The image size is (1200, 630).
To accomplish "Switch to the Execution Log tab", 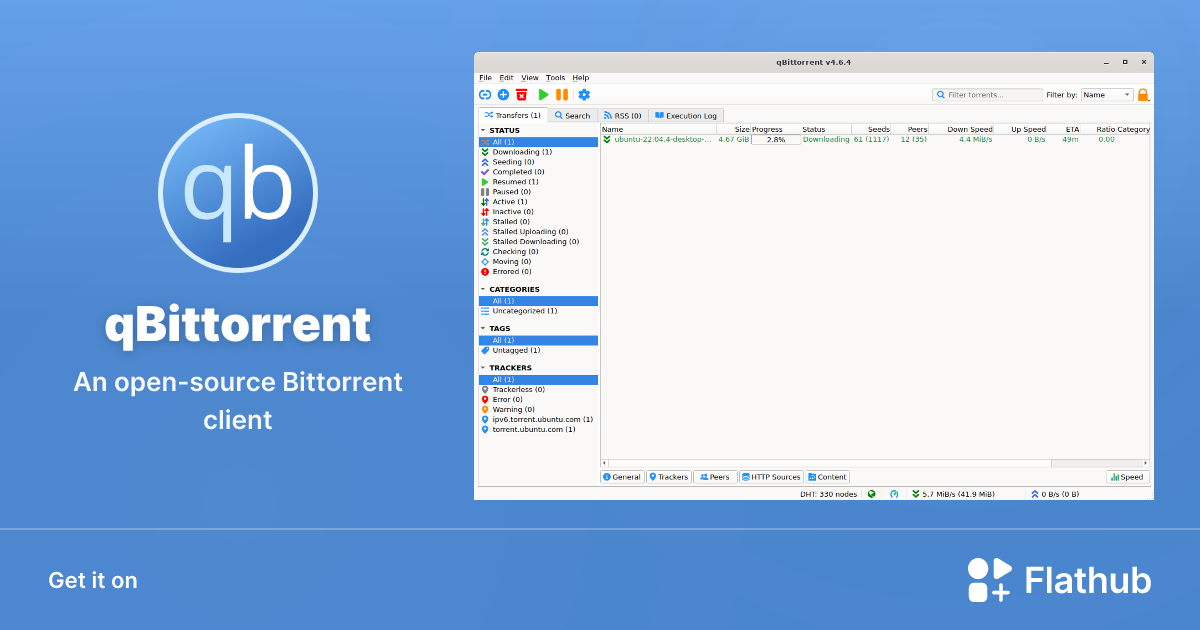I will pyautogui.click(x=686, y=115).
